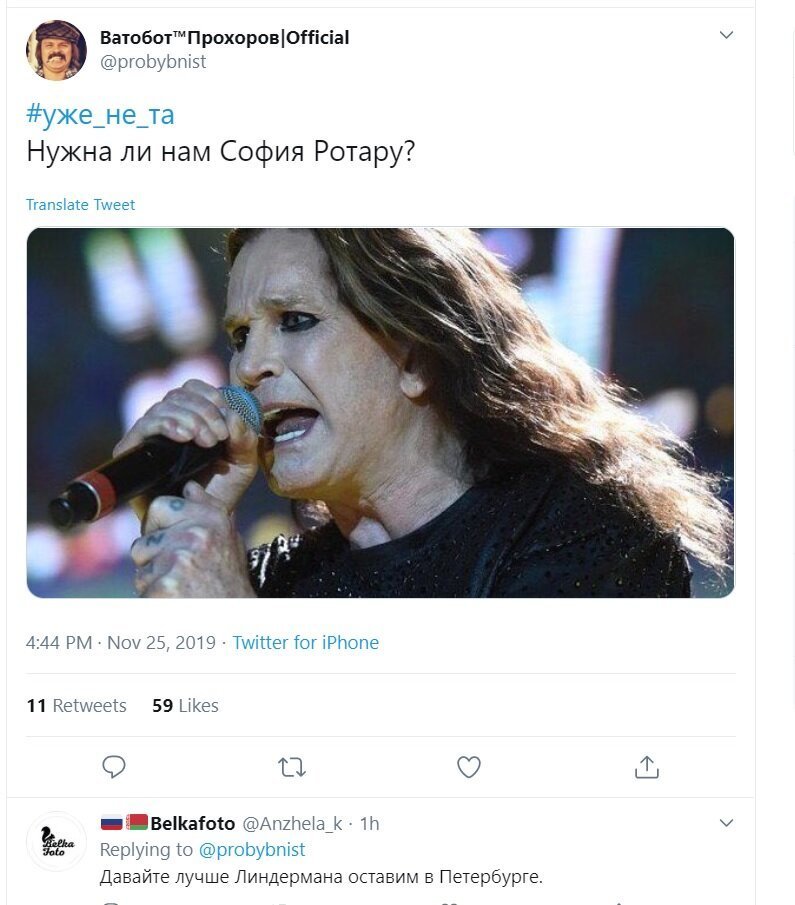Image resolution: width=795 pixels, height=905 pixels.
Task: Open the attached singer photo
Action: click(x=380, y=413)
